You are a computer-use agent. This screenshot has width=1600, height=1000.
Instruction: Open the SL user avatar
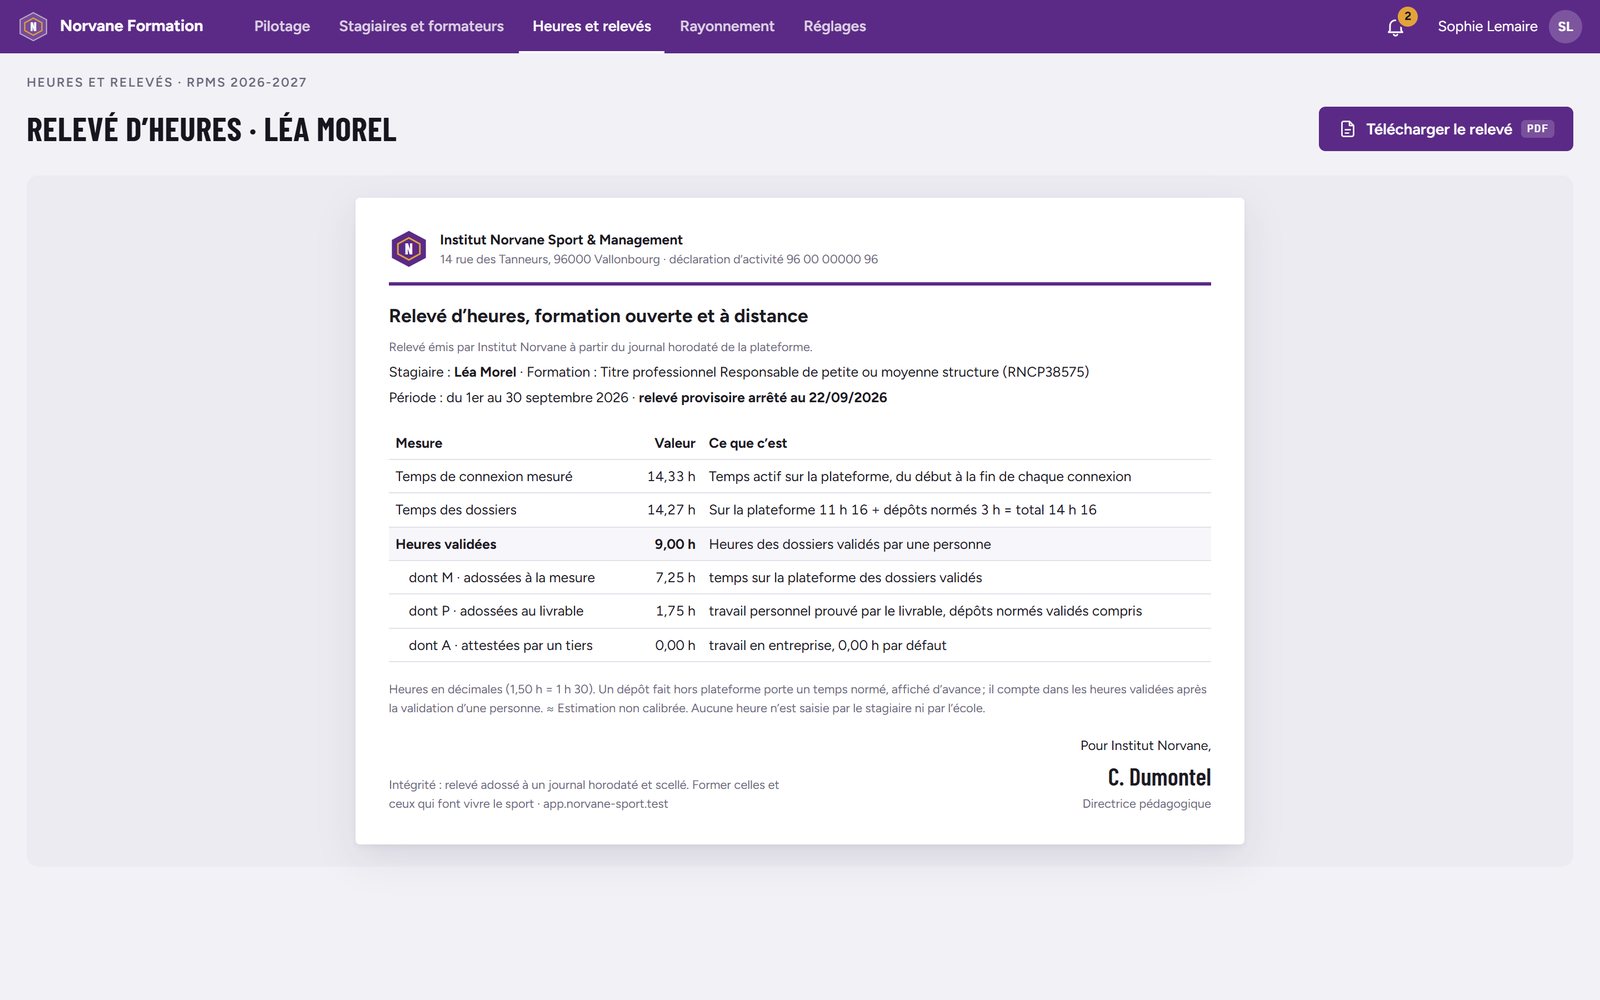1565,26
